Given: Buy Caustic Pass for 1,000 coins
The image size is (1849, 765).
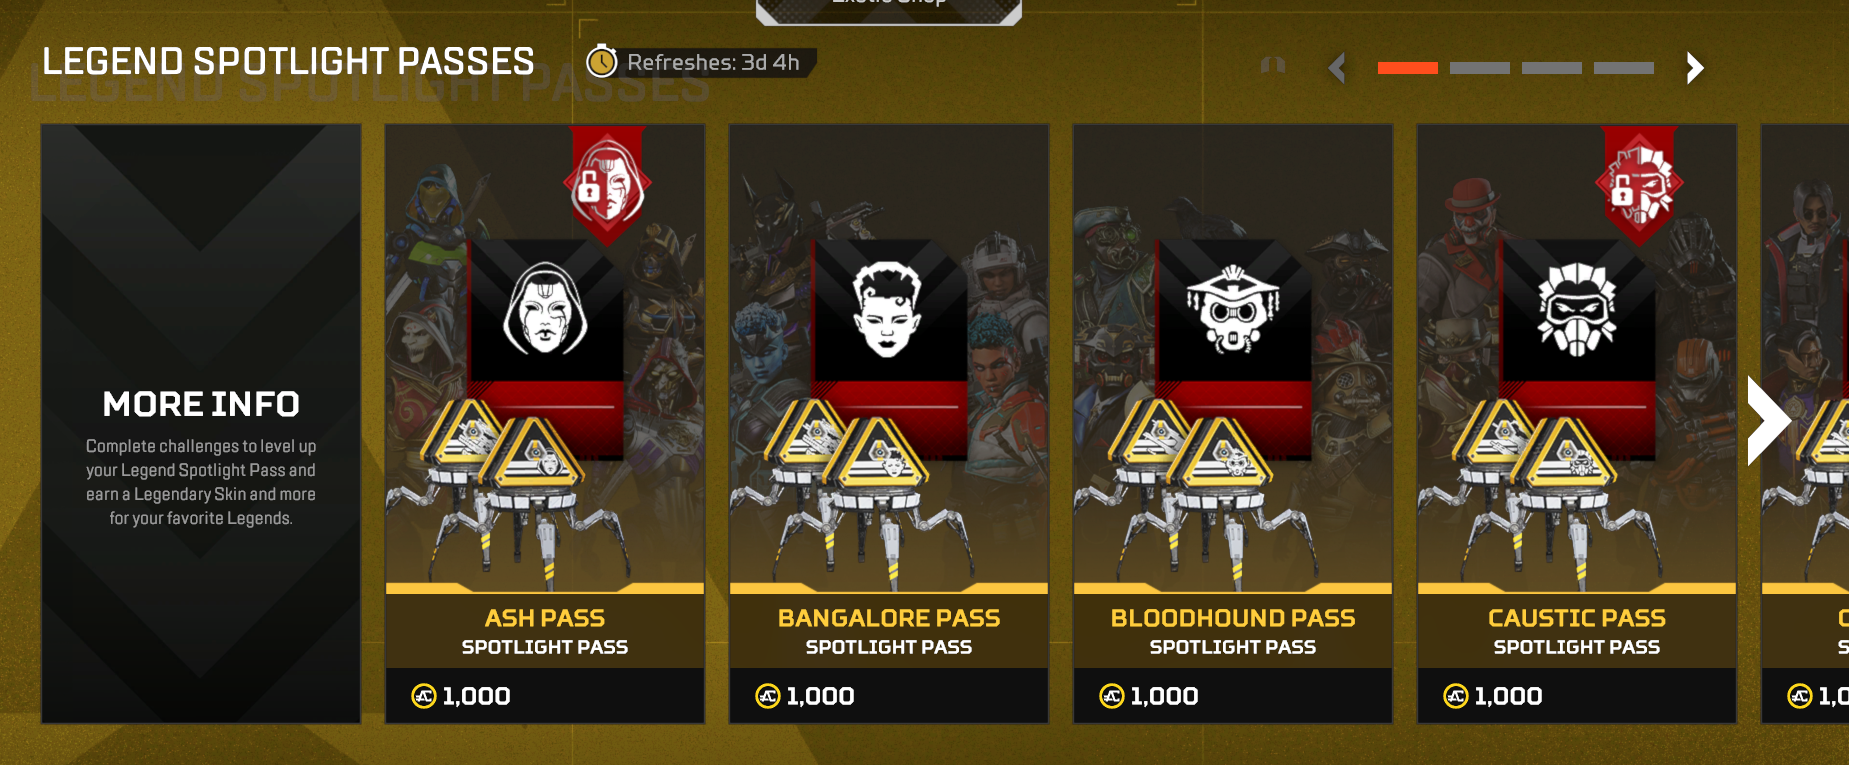Looking at the screenshot, I should 1577,696.
